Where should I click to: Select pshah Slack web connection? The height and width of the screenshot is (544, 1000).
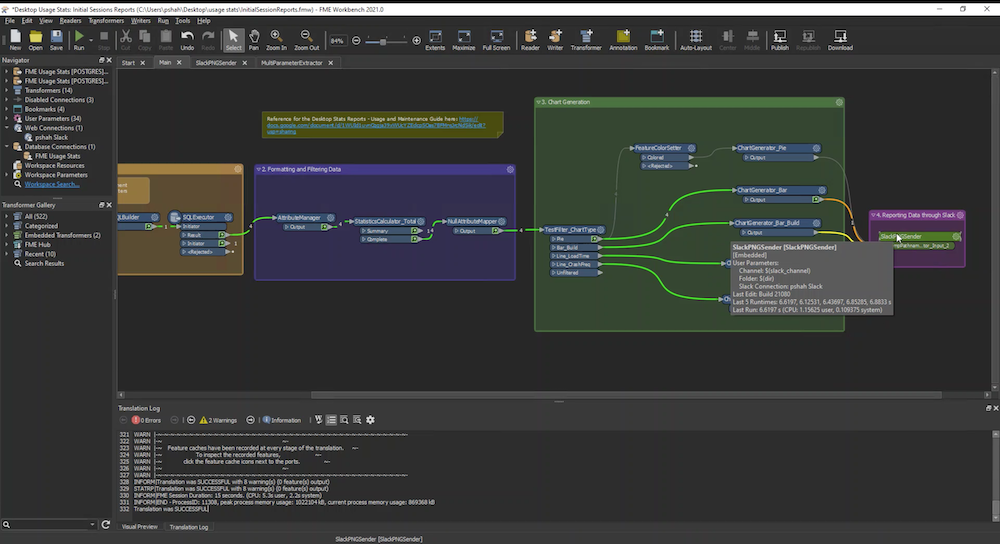(x=51, y=137)
